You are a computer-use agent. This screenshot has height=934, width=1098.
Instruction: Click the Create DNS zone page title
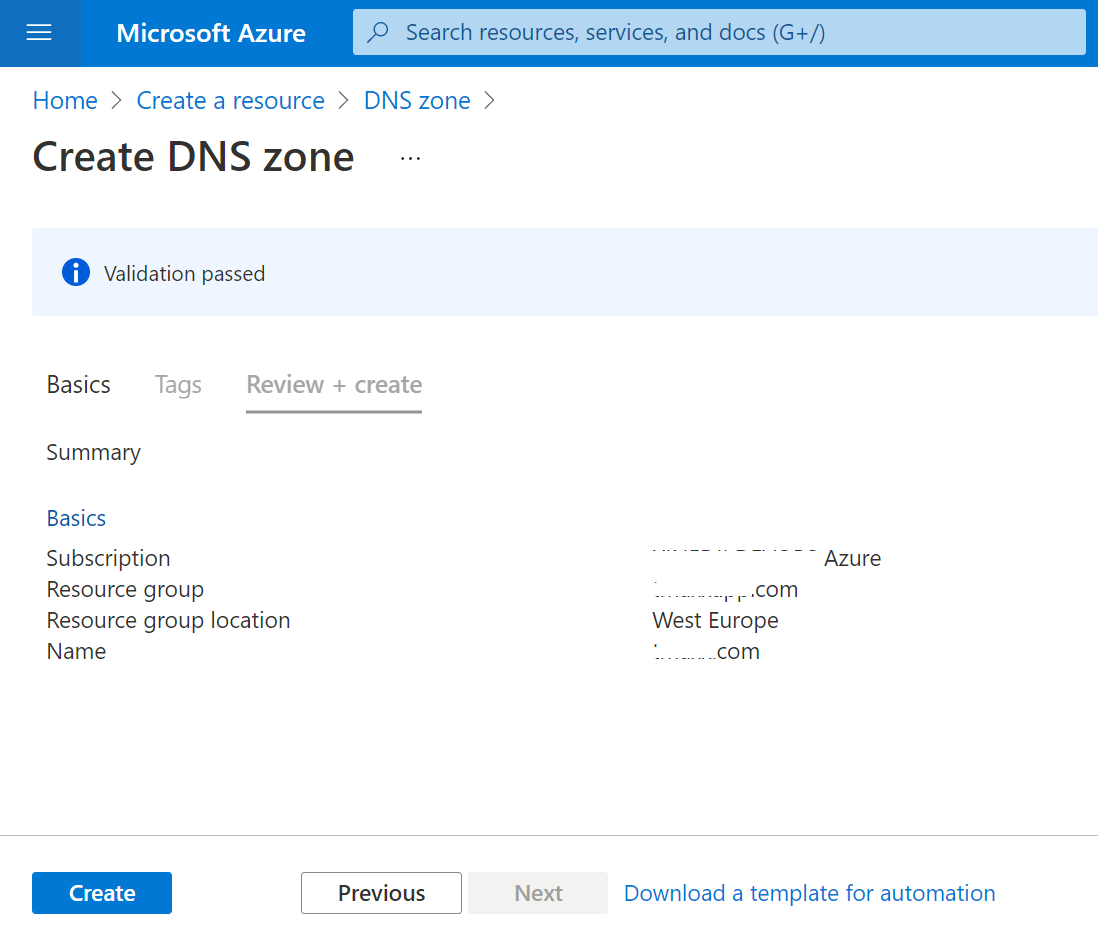193,156
